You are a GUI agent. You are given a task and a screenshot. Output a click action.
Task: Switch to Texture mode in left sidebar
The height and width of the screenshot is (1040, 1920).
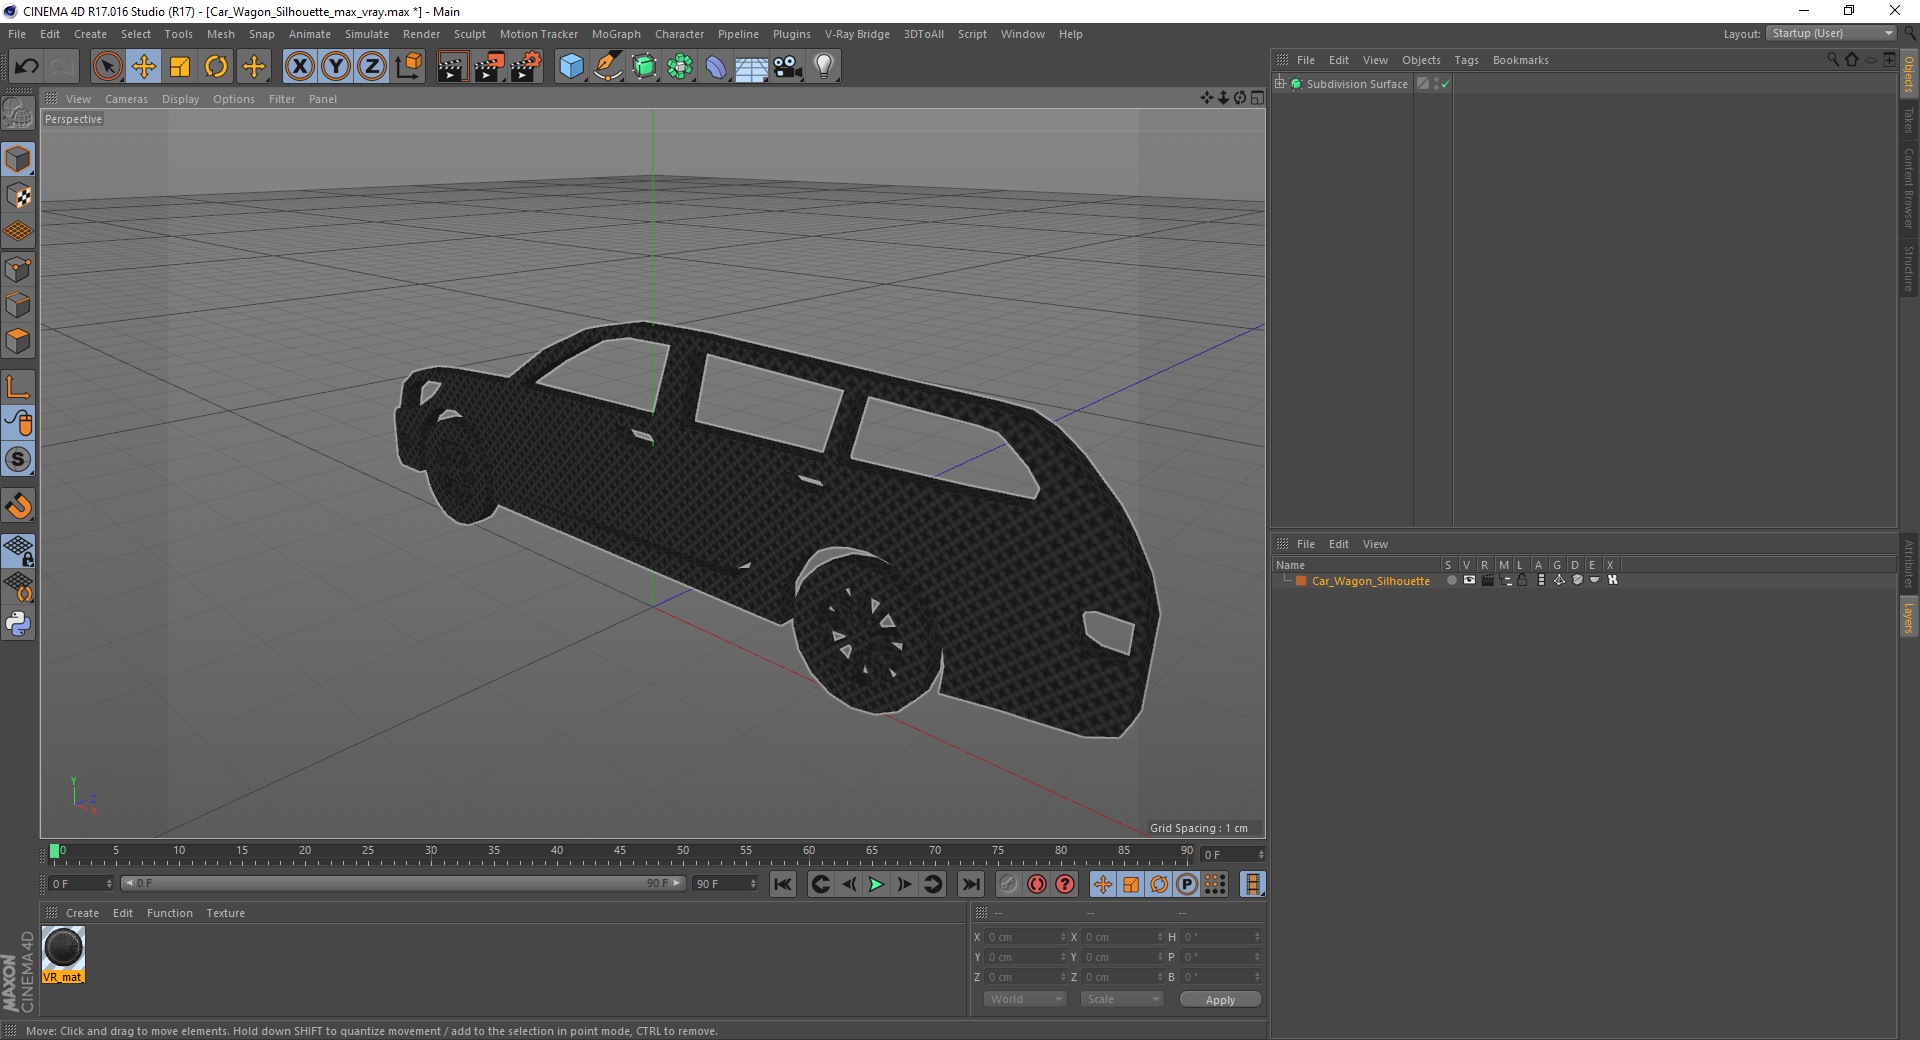[18, 196]
